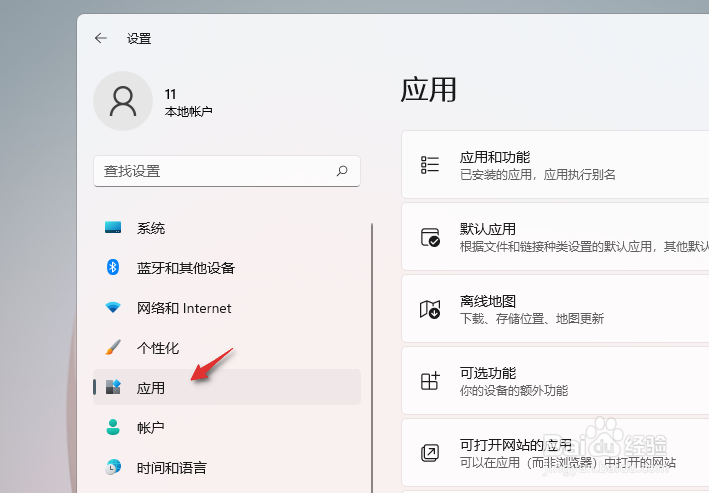Open the 应用和功能 settings card
The width and height of the screenshot is (709, 493).
(x=555, y=165)
